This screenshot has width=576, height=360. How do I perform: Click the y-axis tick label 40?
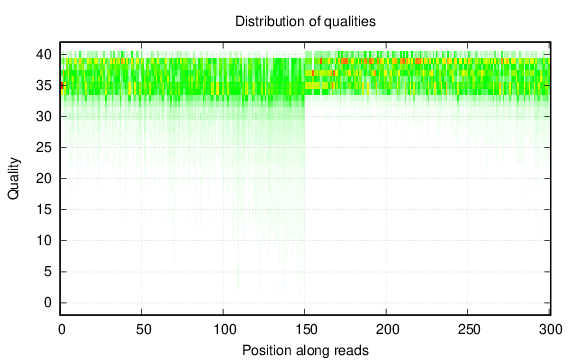coord(44,55)
